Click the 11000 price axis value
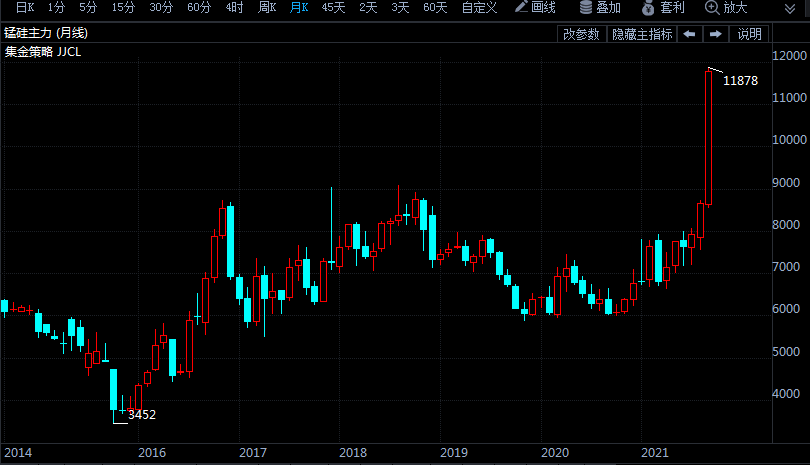The height and width of the screenshot is (465, 810). click(x=789, y=98)
